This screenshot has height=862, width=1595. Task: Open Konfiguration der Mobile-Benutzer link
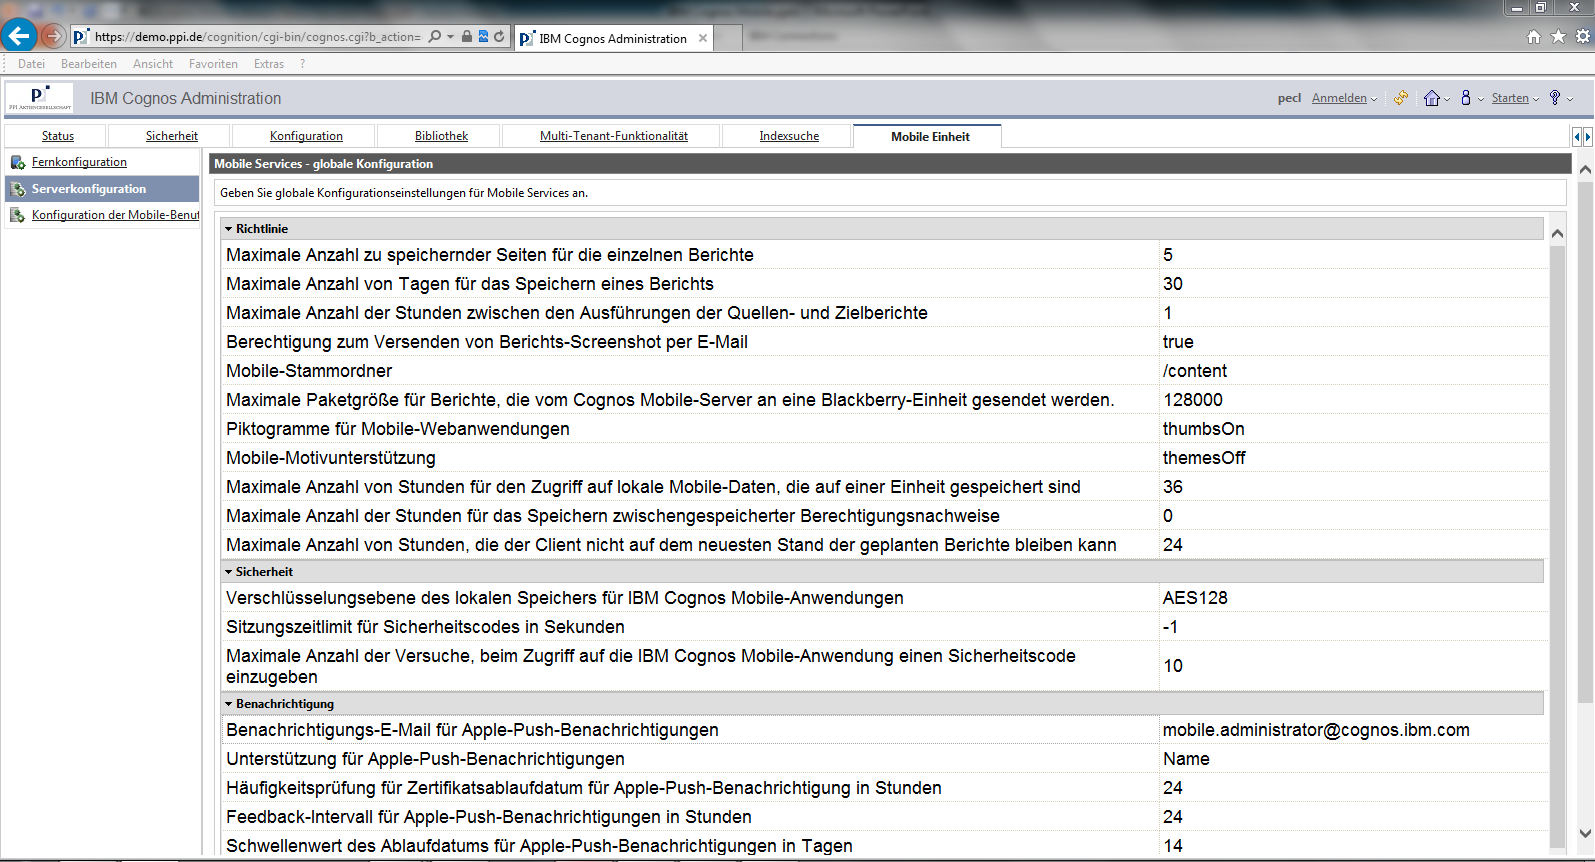coord(115,215)
